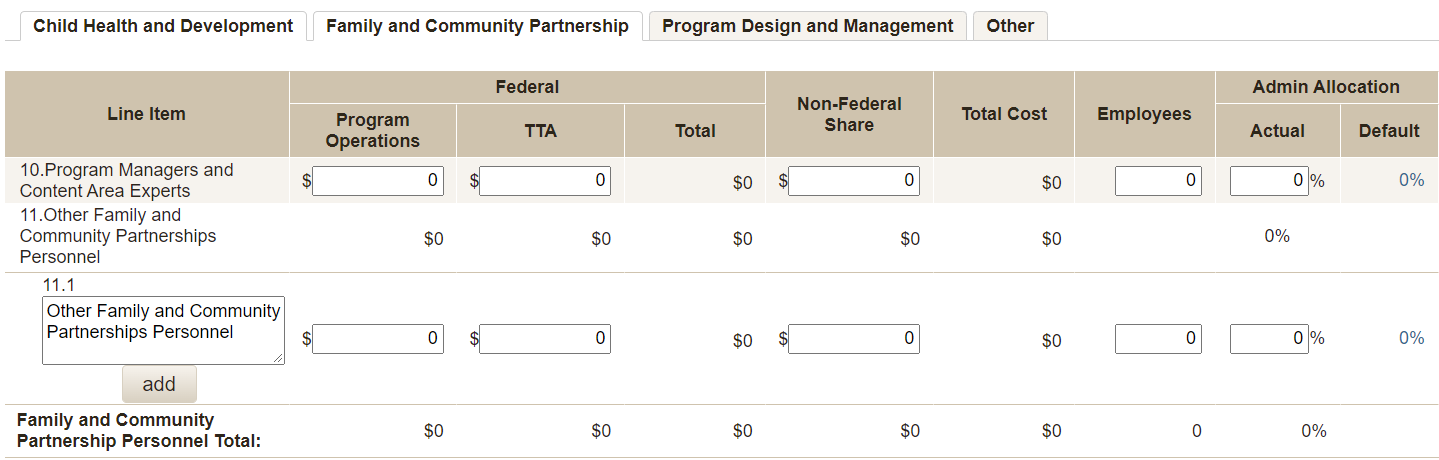
Task: Click the Default 0% value for line 11.1
Action: pos(1411,338)
